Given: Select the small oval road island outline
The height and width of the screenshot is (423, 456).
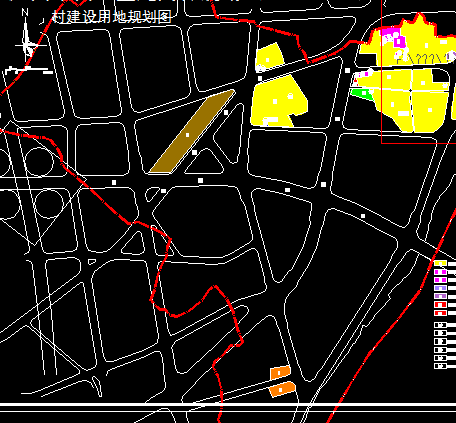Looking at the screenshot, I should (153, 194).
